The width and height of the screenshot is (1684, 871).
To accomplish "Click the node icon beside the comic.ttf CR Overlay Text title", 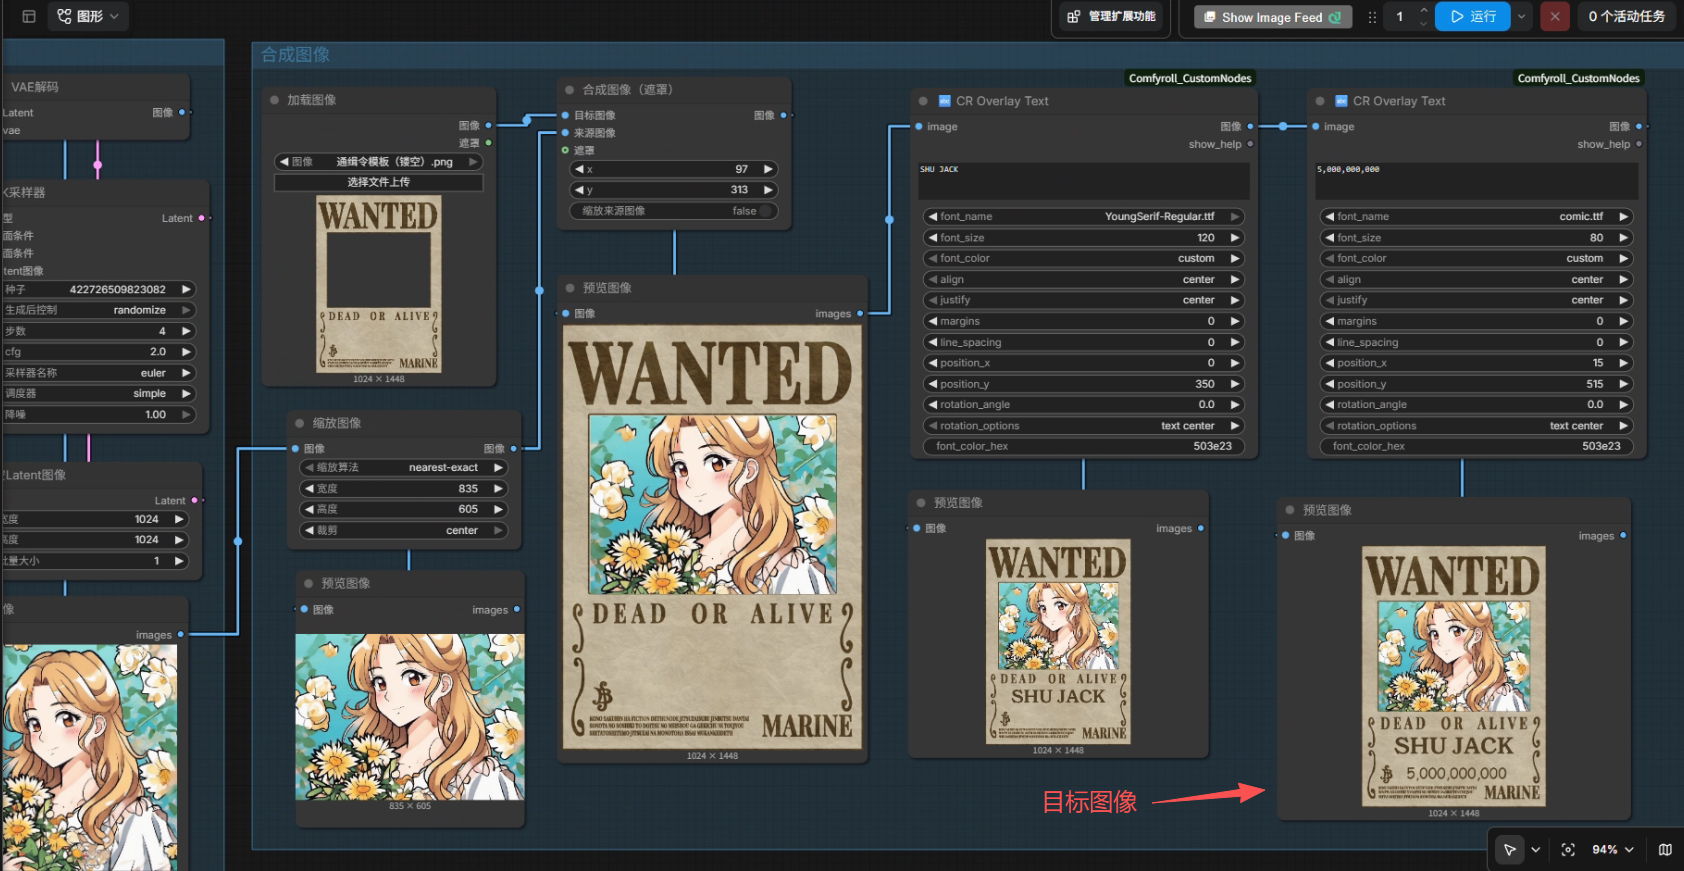I will (x=1342, y=101).
